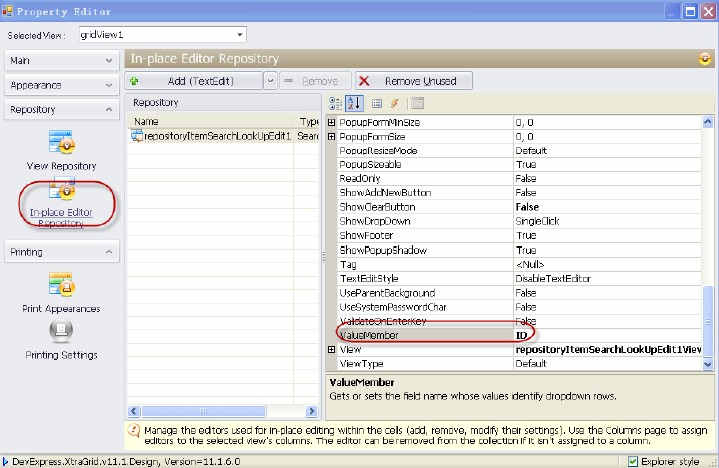
Task: Select repositoryItemSearchLookUpEdit1 row
Action: click(x=224, y=136)
